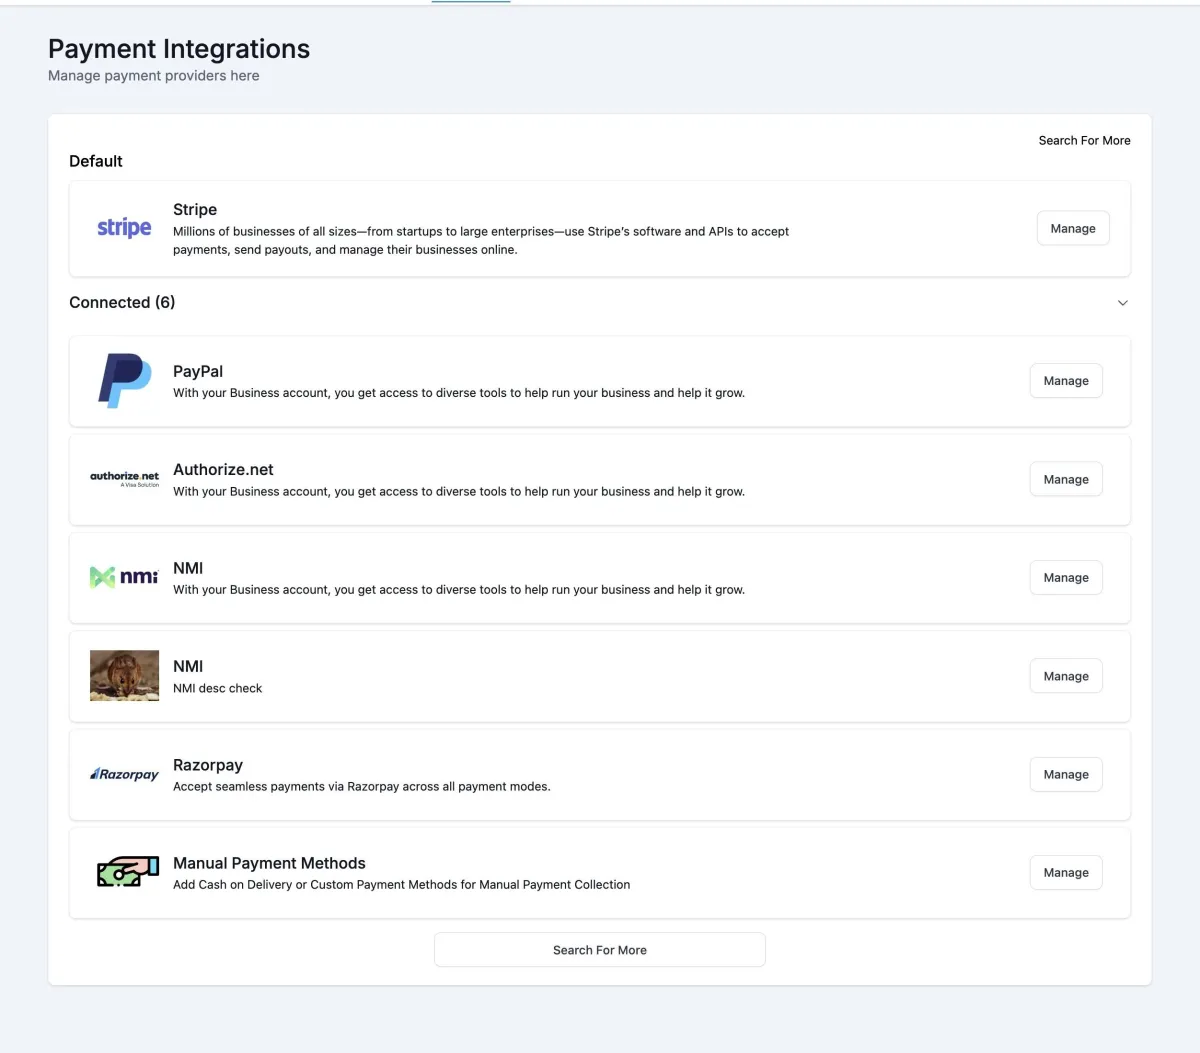
Task: Click the Stripe logo icon
Action: 124,228
